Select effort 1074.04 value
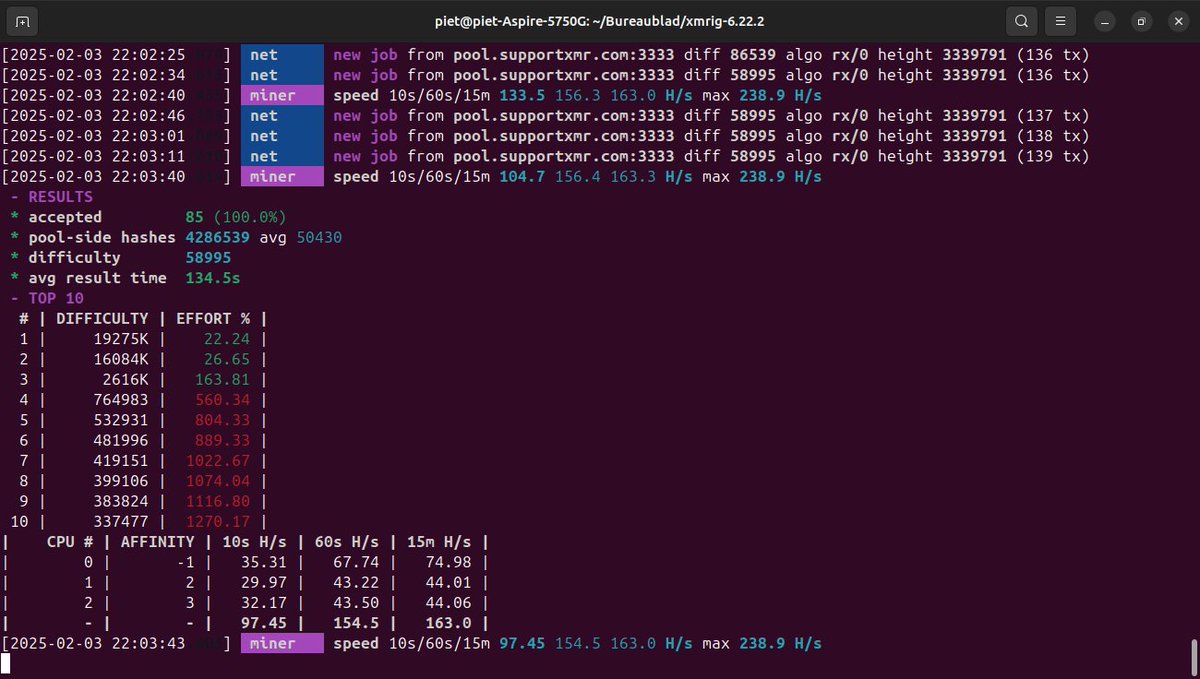This screenshot has height=679, width=1200. [218, 481]
